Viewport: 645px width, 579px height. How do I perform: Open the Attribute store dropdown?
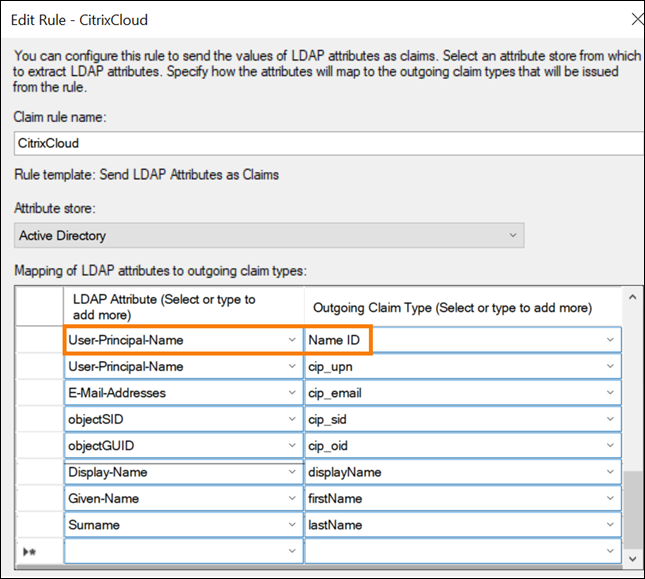tap(269, 235)
